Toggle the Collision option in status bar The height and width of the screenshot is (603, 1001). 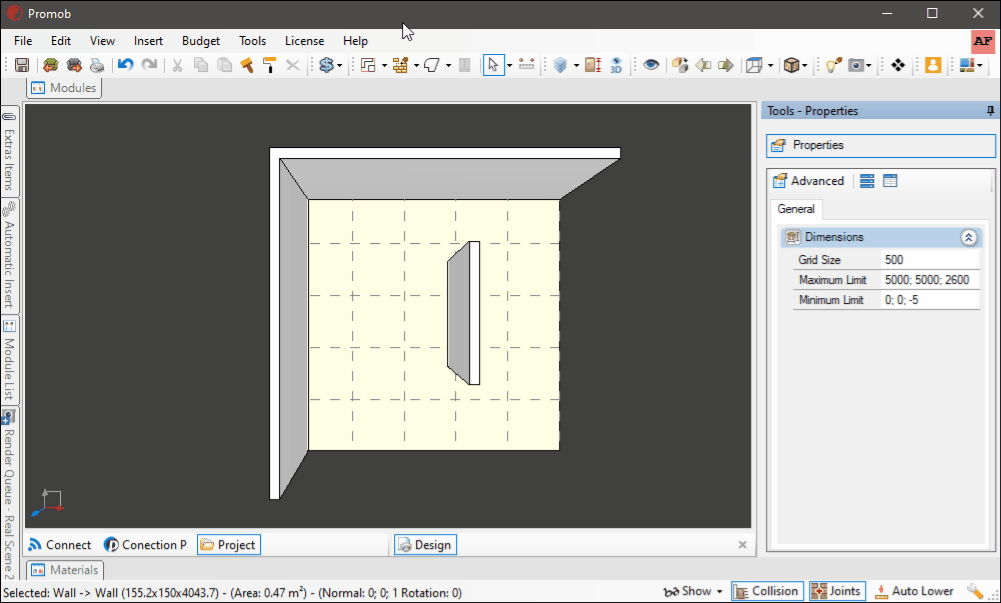pyautogui.click(x=765, y=592)
